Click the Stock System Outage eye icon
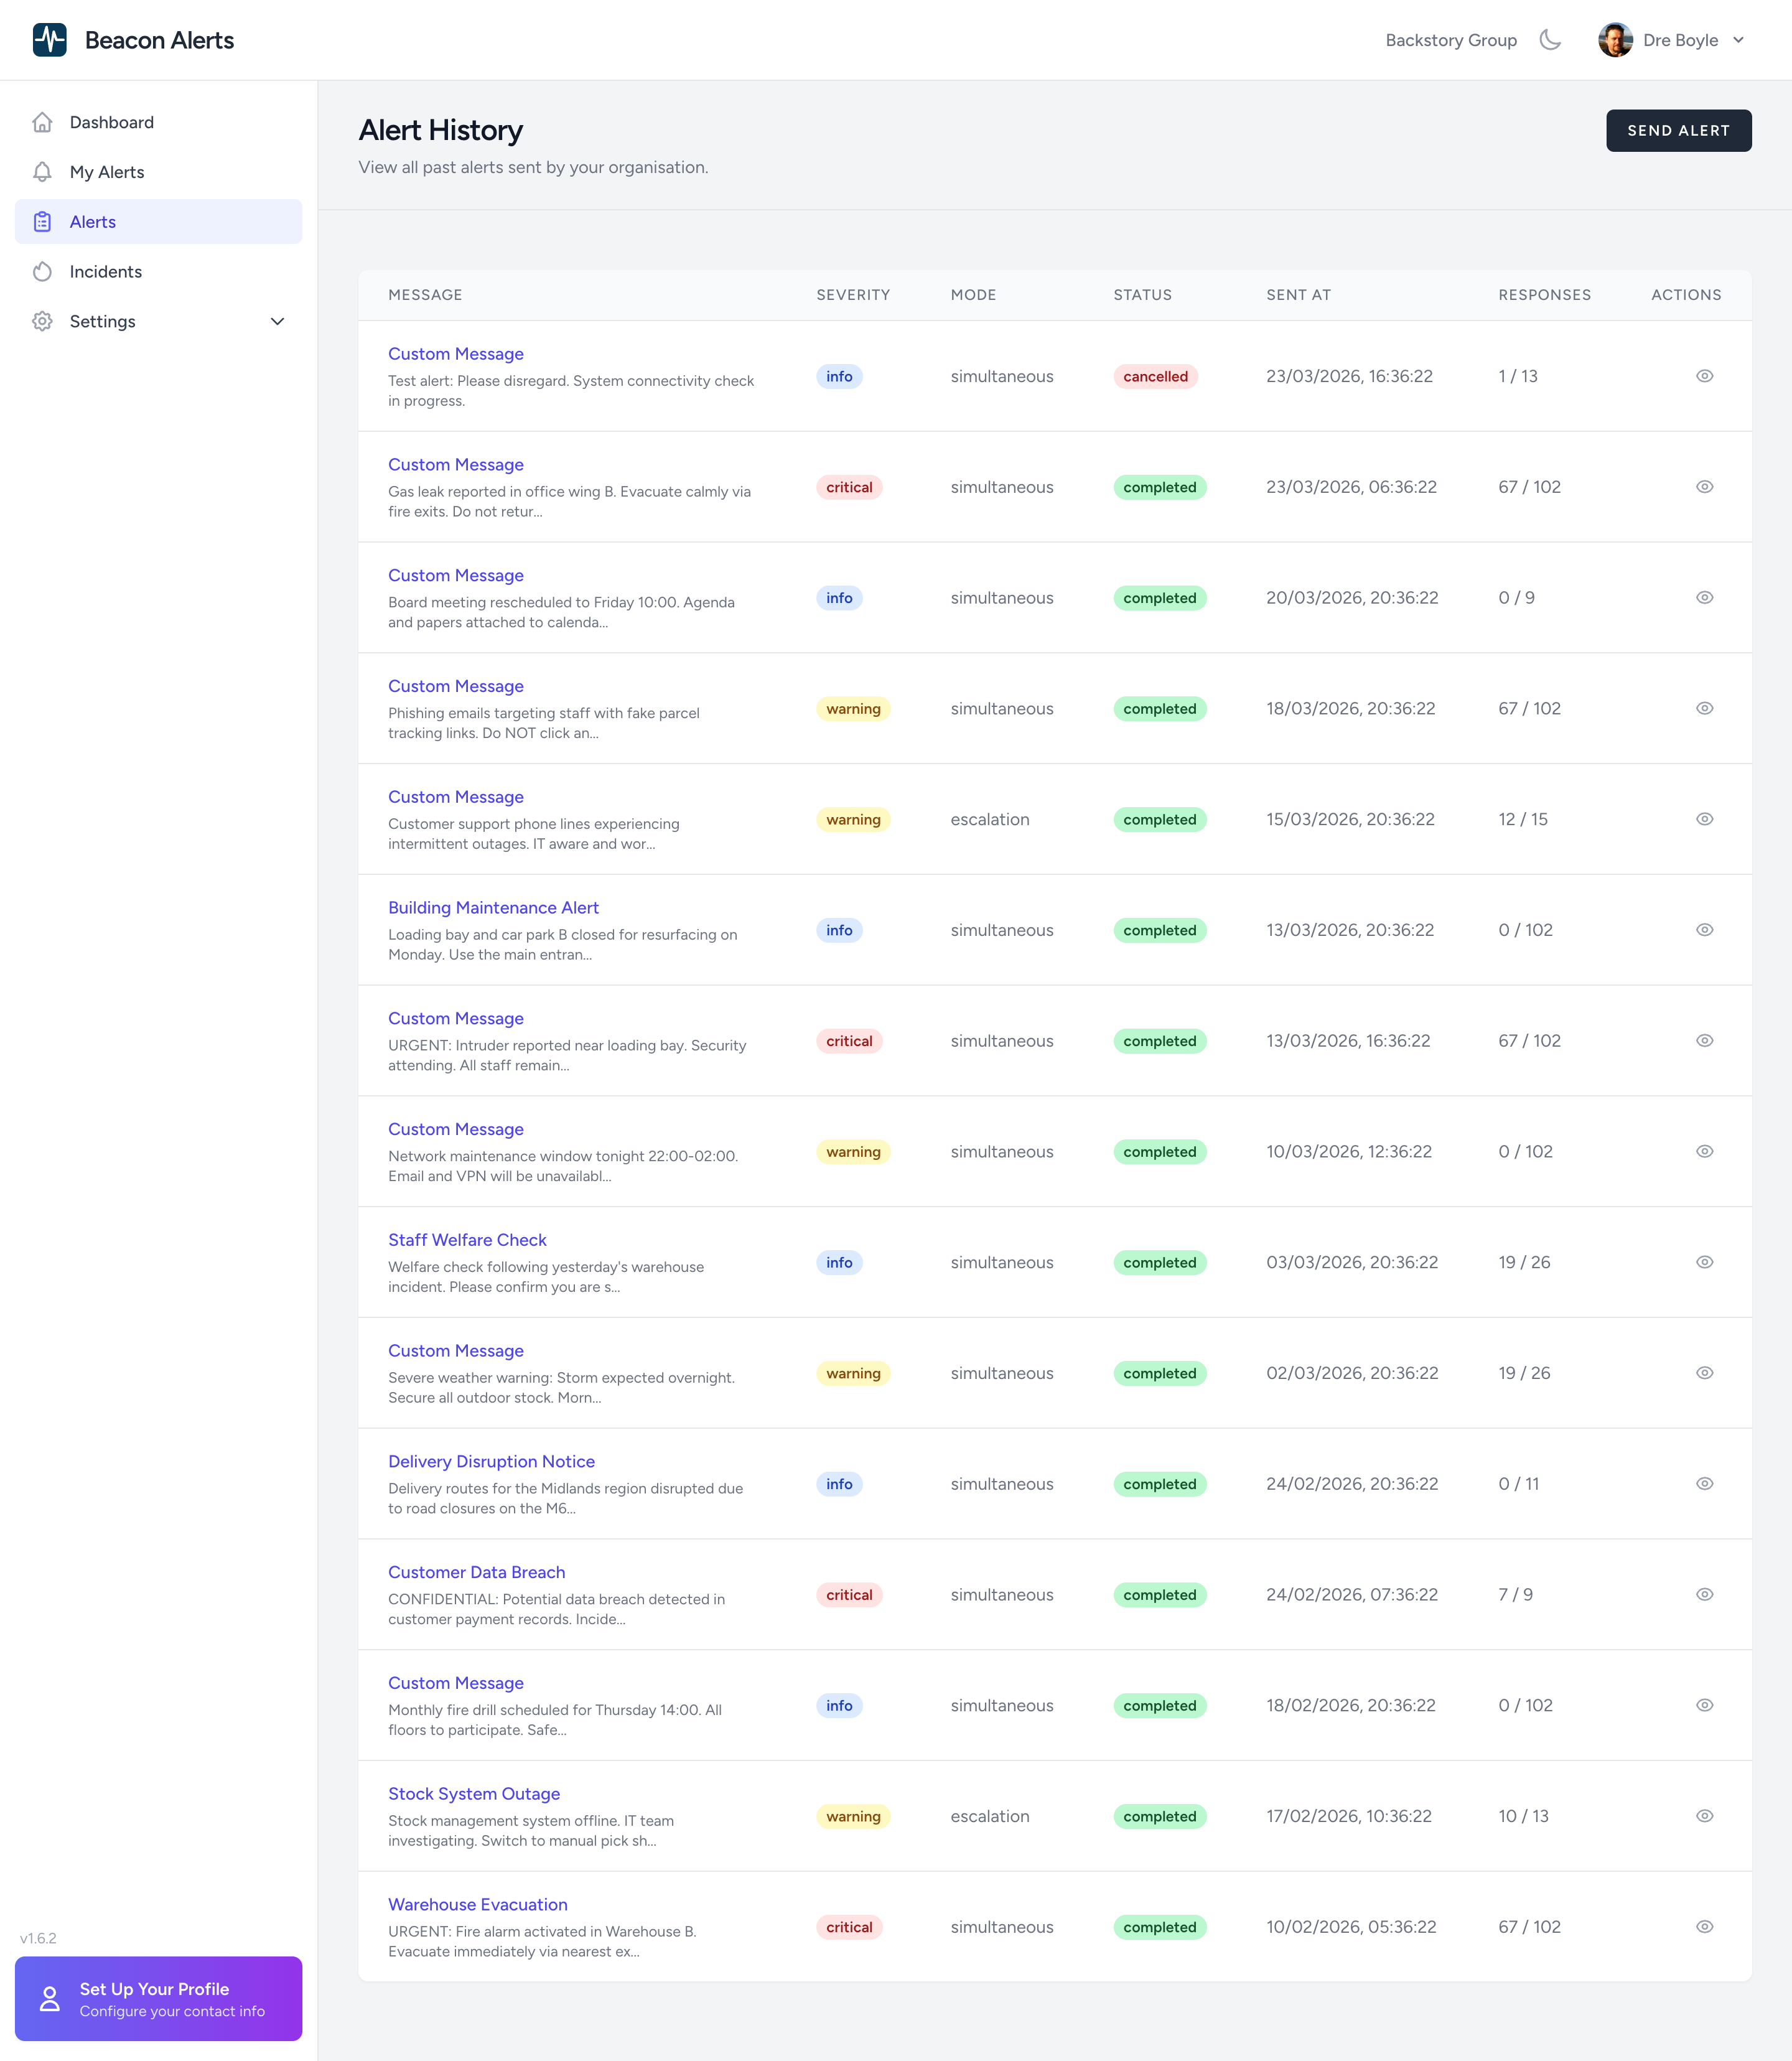This screenshot has height=2061, width=1792. 1704,1816
